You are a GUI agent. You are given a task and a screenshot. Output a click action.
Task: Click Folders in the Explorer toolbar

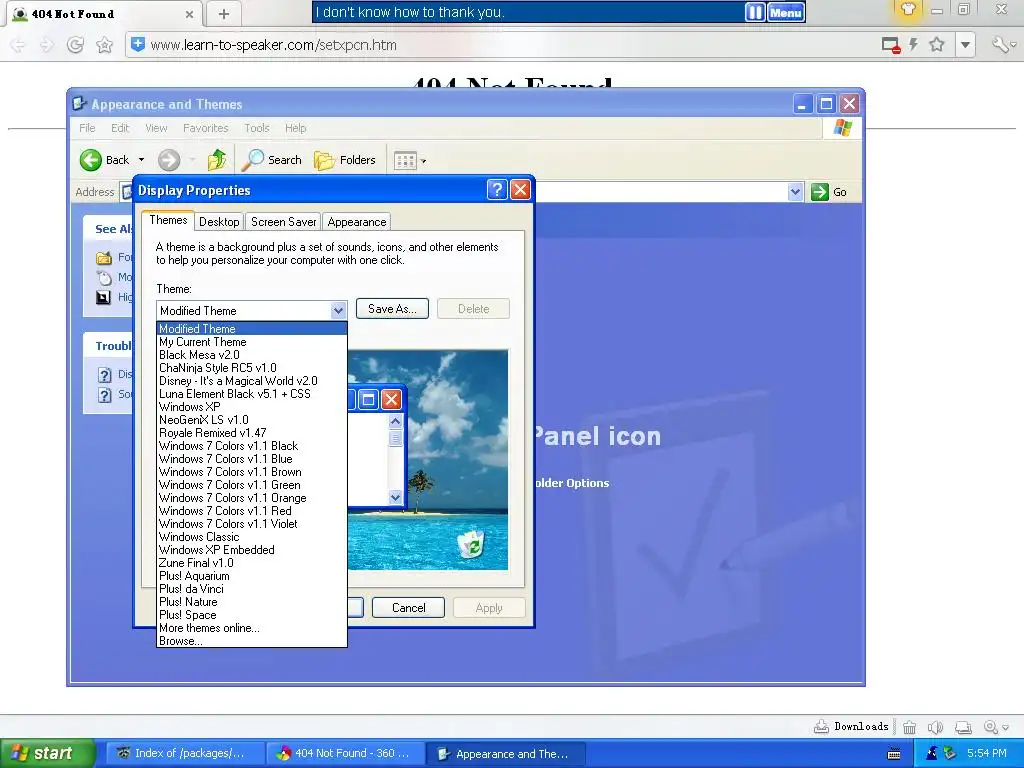pyautogui.click(x=344, y=159)
